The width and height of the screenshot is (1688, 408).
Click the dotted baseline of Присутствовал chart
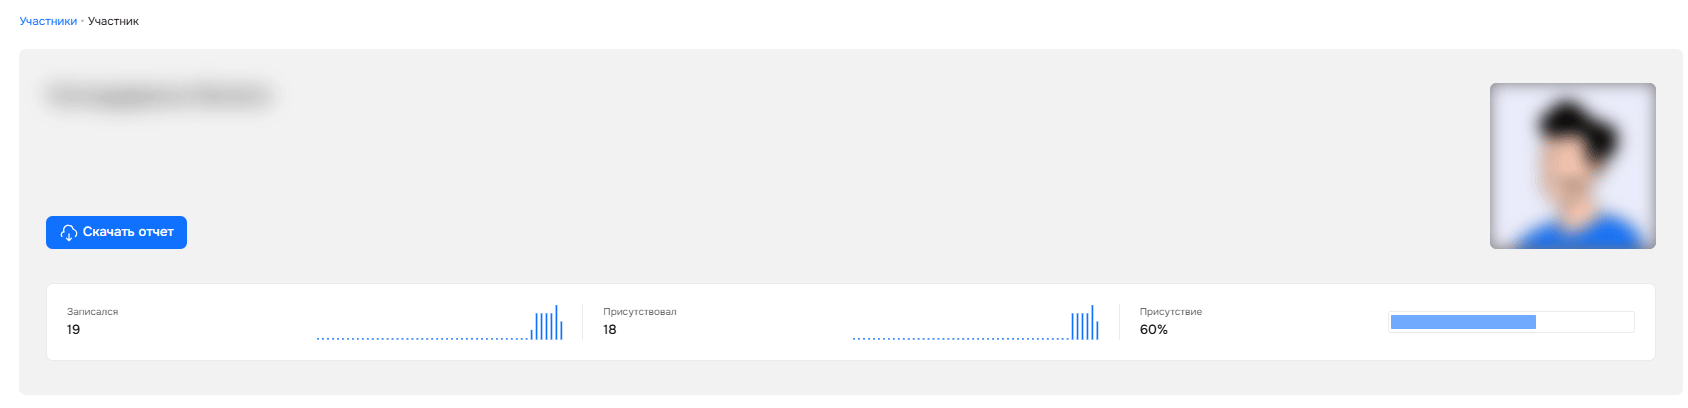pos(960,338)
